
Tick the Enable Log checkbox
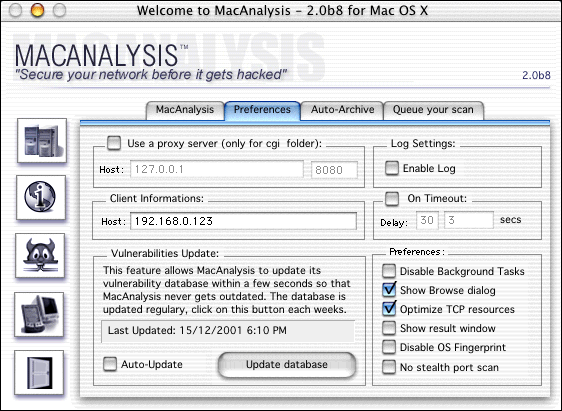tap(392, 168)
